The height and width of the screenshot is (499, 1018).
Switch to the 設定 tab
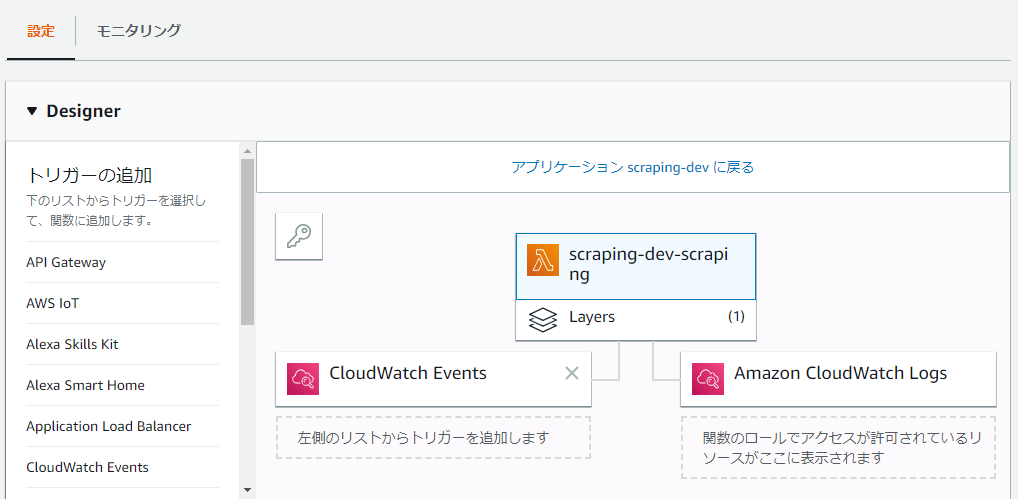point(41,30)
